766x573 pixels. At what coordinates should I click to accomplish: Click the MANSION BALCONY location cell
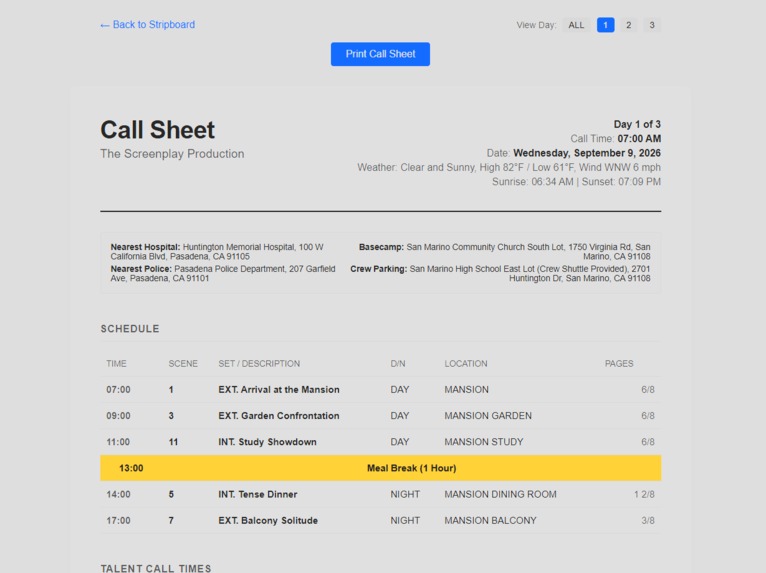point(490,520)
